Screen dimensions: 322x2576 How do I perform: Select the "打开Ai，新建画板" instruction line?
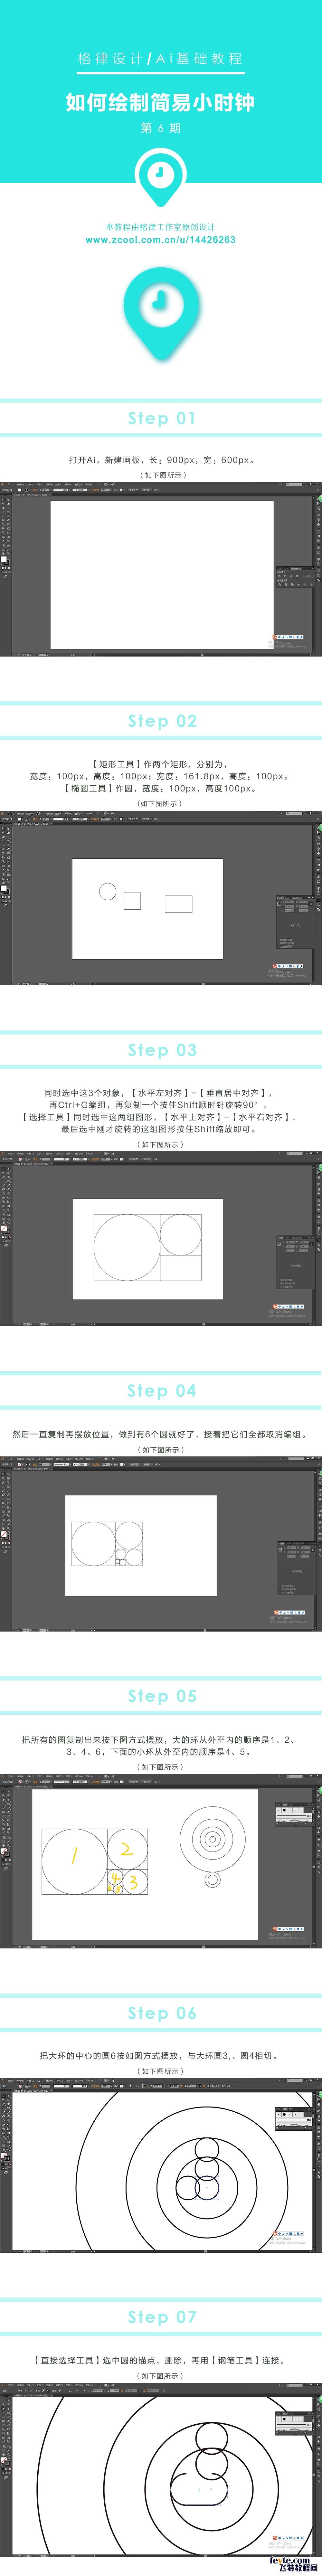click(x=161, y=460)
